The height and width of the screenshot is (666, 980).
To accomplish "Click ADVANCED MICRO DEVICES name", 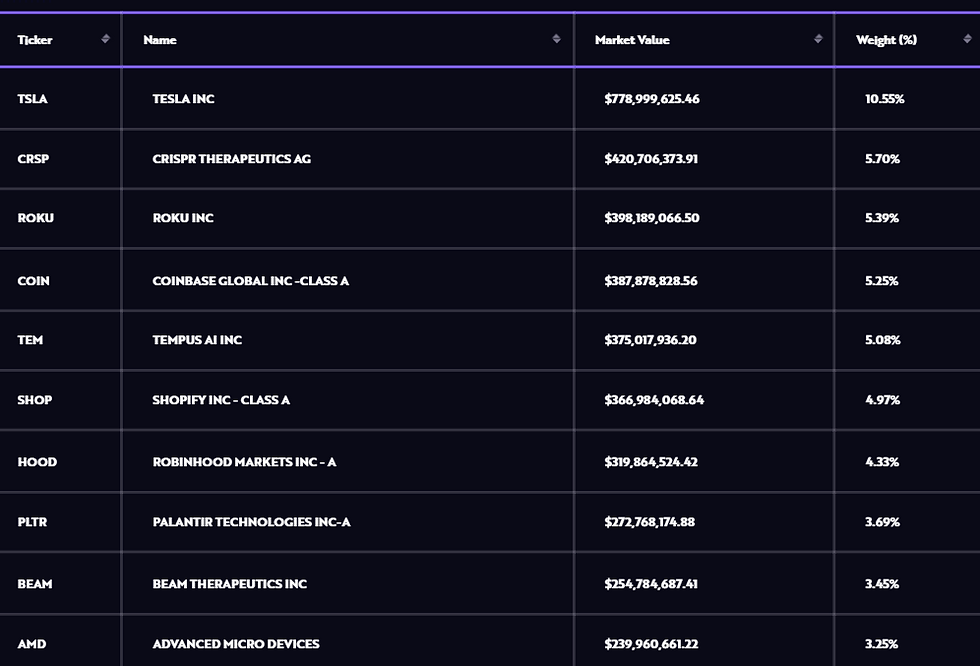I will point(236,644).
